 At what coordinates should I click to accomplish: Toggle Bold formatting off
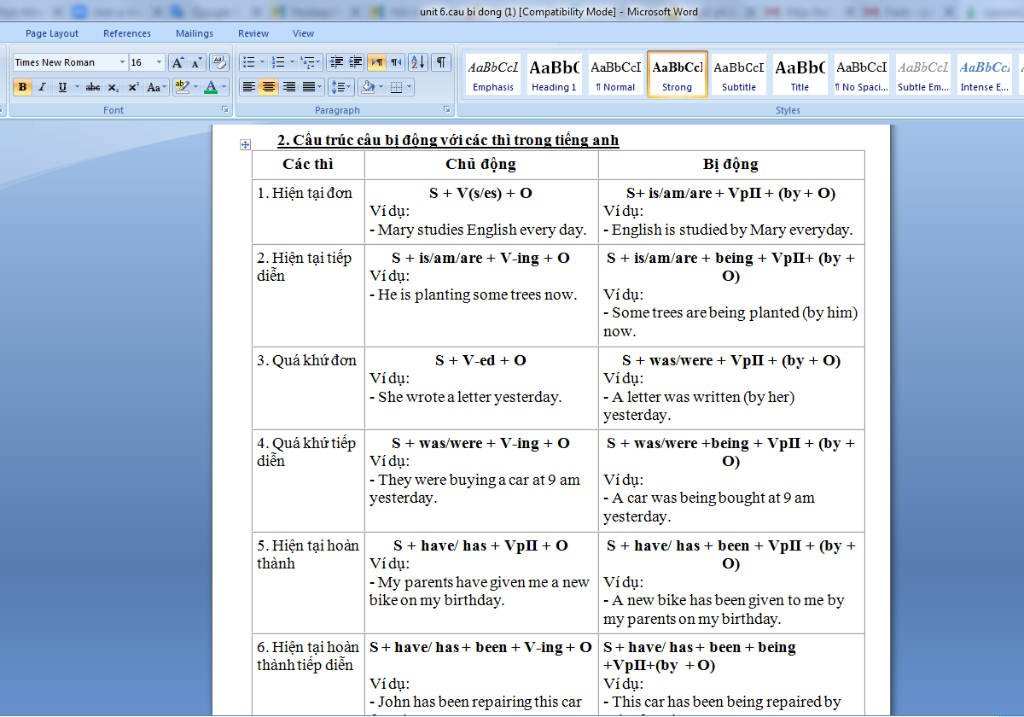pyautogui.click(x=22, y=87)
